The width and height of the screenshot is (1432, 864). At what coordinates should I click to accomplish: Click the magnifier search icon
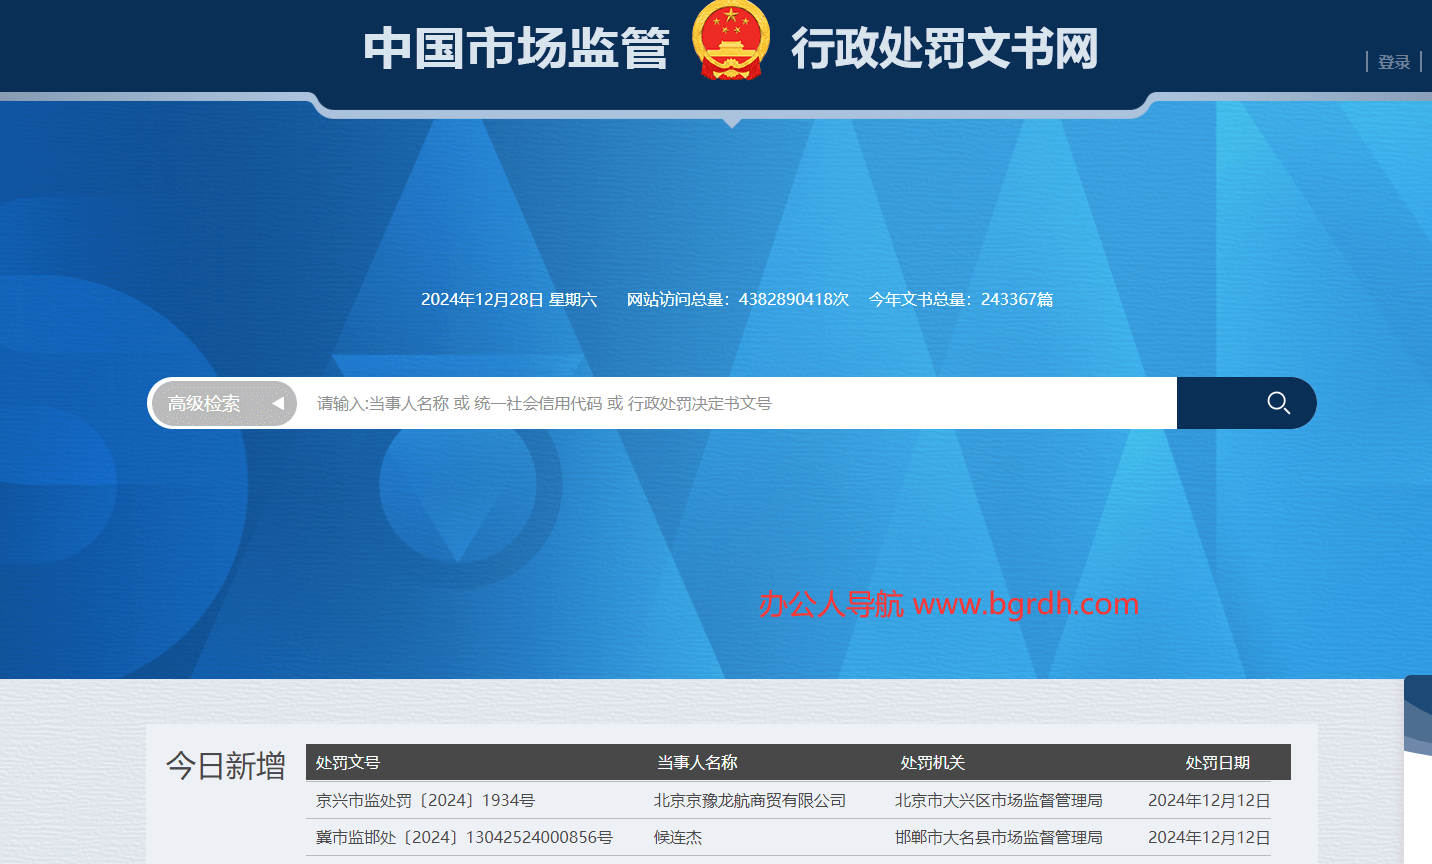1277,402
